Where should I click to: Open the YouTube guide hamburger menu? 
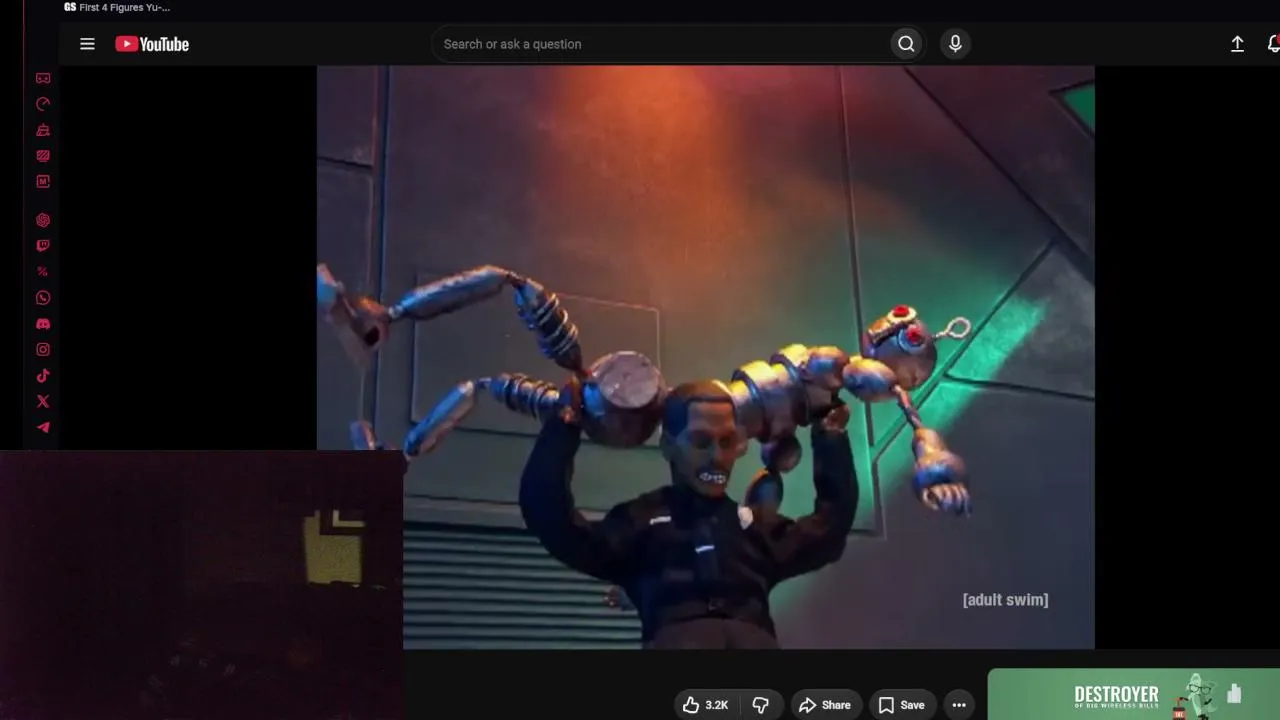tap(87, 44)
